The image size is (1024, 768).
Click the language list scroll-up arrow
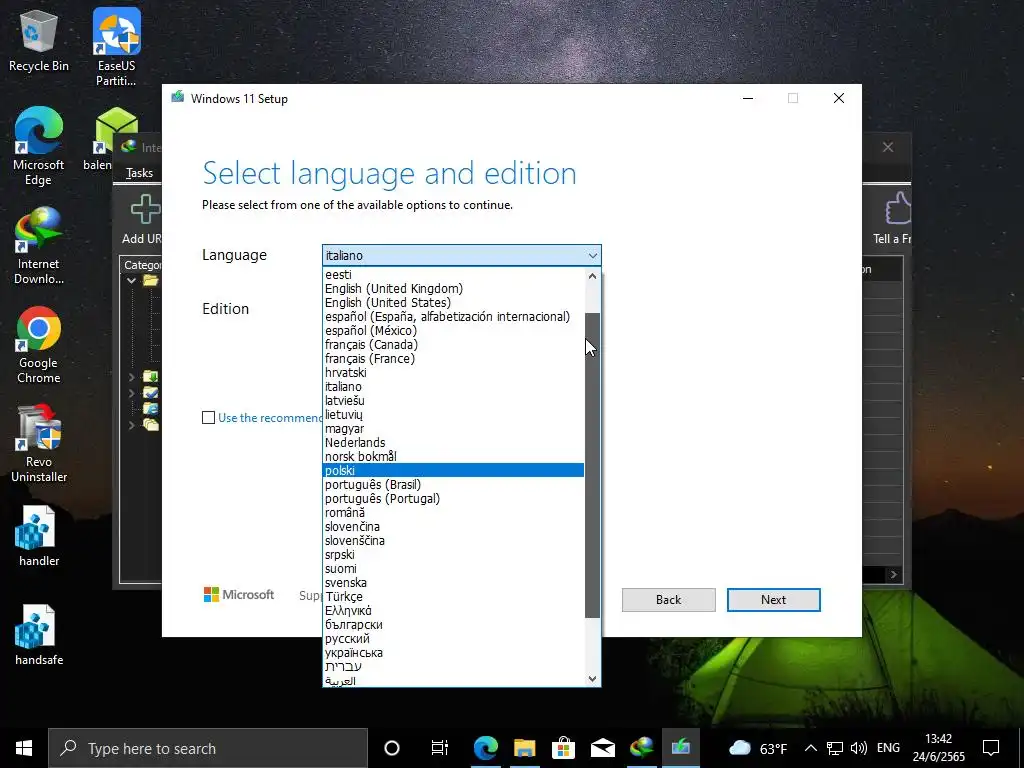point(592,276)
